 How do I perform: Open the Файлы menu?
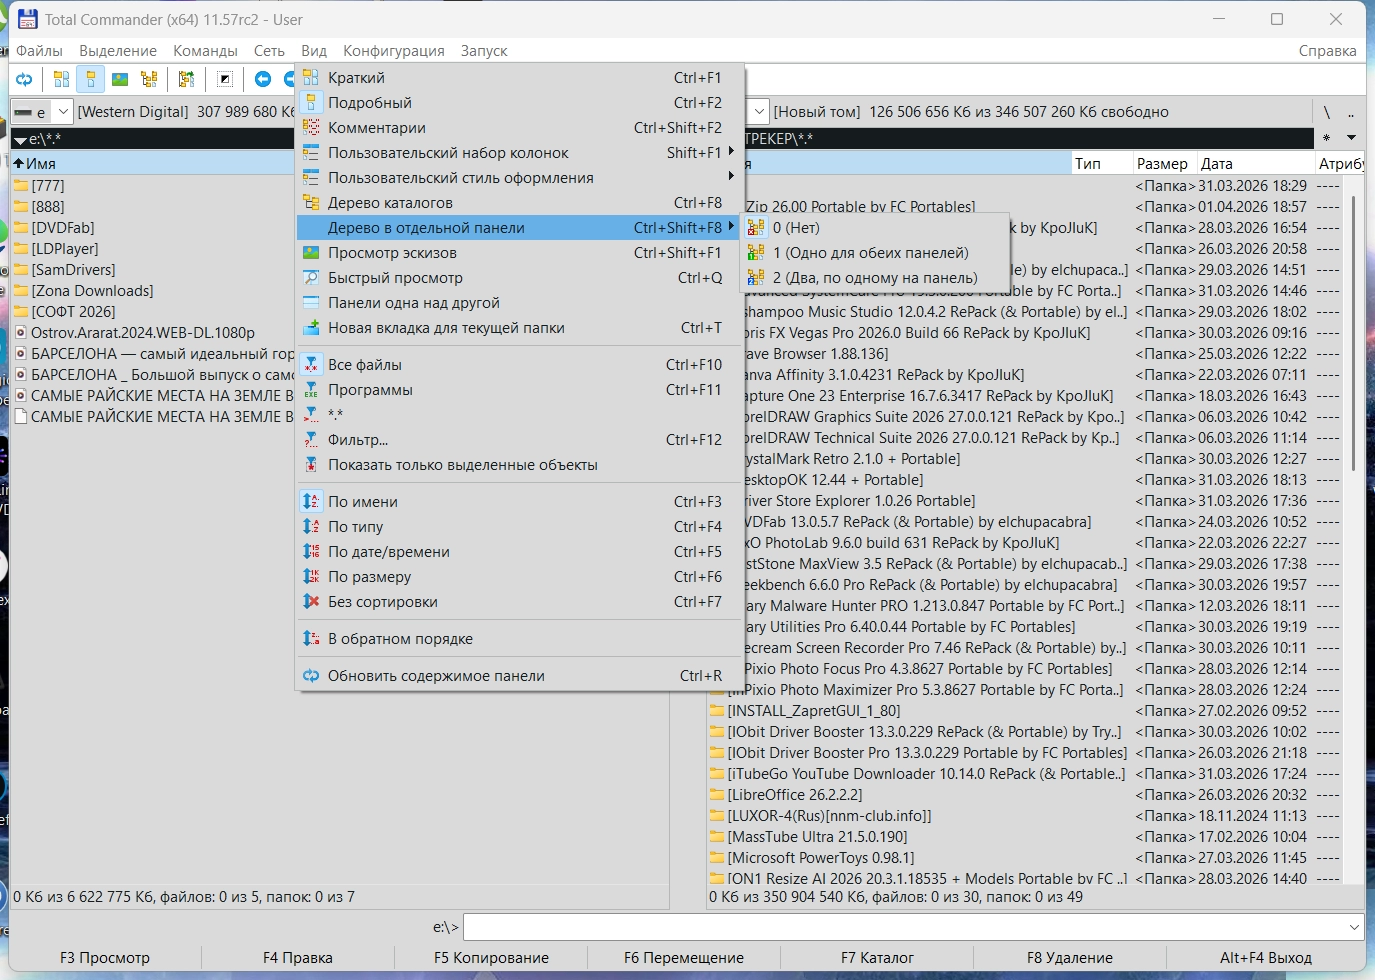click(39, 51)
